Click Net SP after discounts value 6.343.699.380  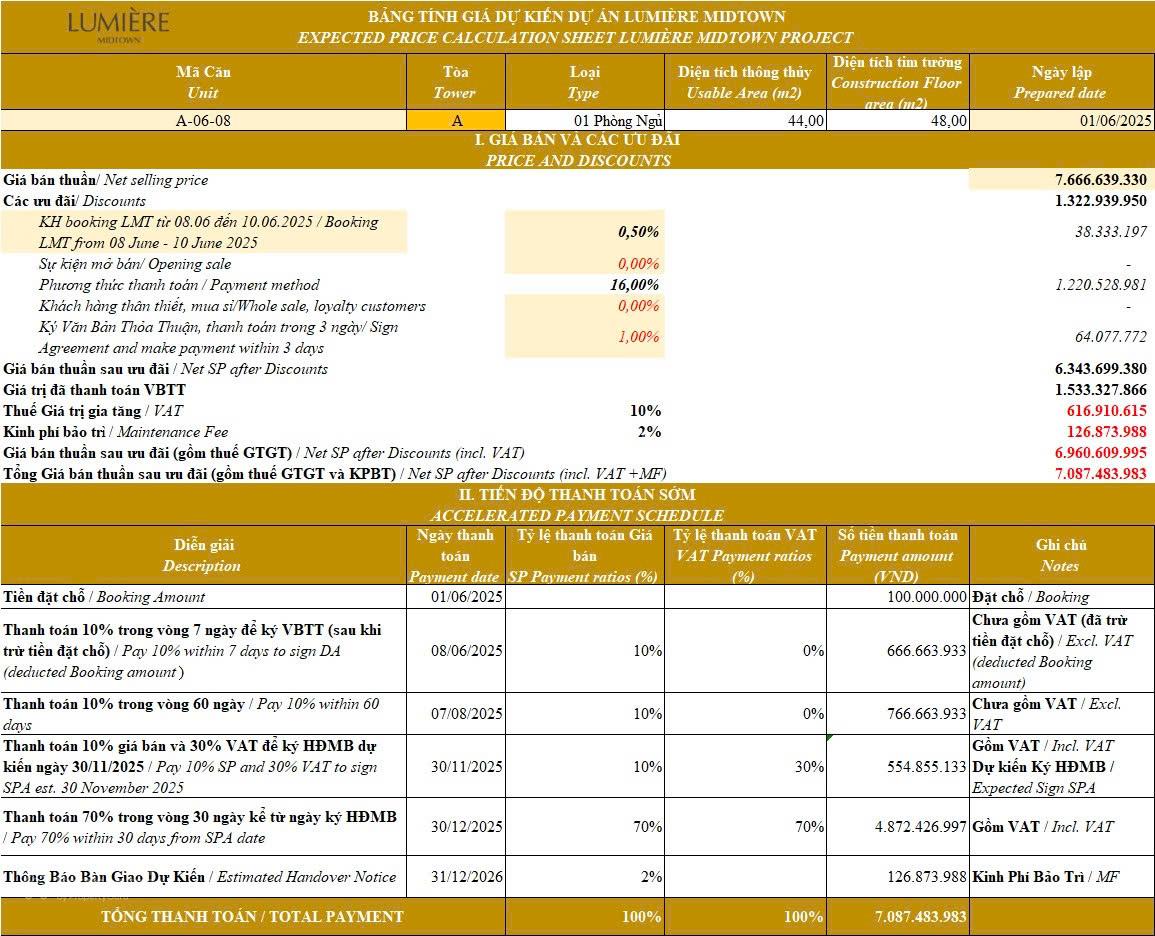[x=1100, y=369]
